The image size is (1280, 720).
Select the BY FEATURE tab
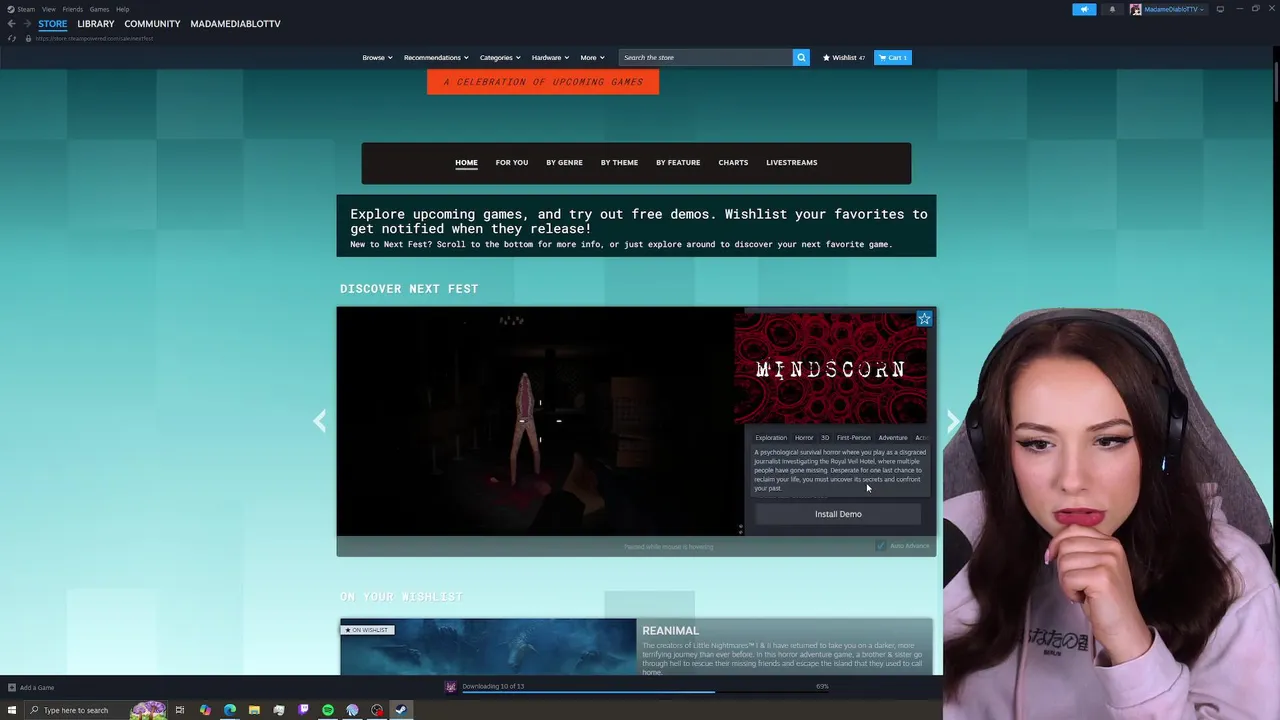678,162
